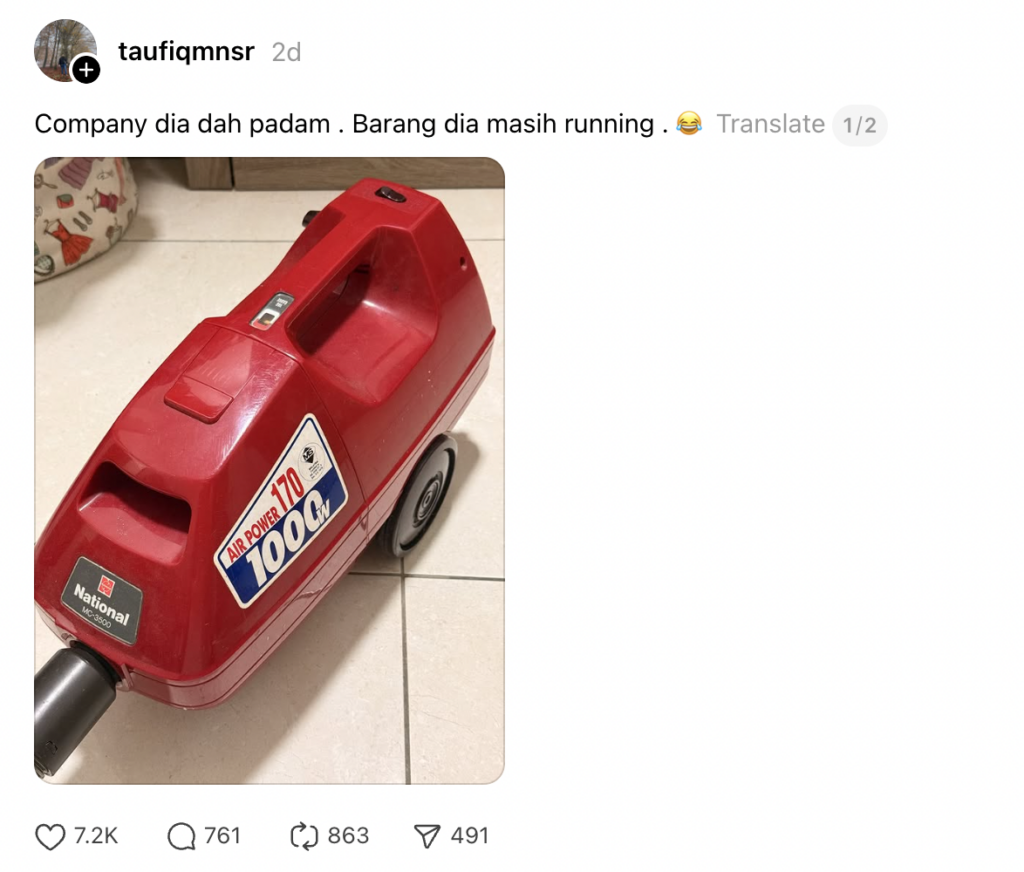This screenshot has height=872, width=1024.
Task: Open taufiqmnsr's profile picture
Action: coord(65,50)
